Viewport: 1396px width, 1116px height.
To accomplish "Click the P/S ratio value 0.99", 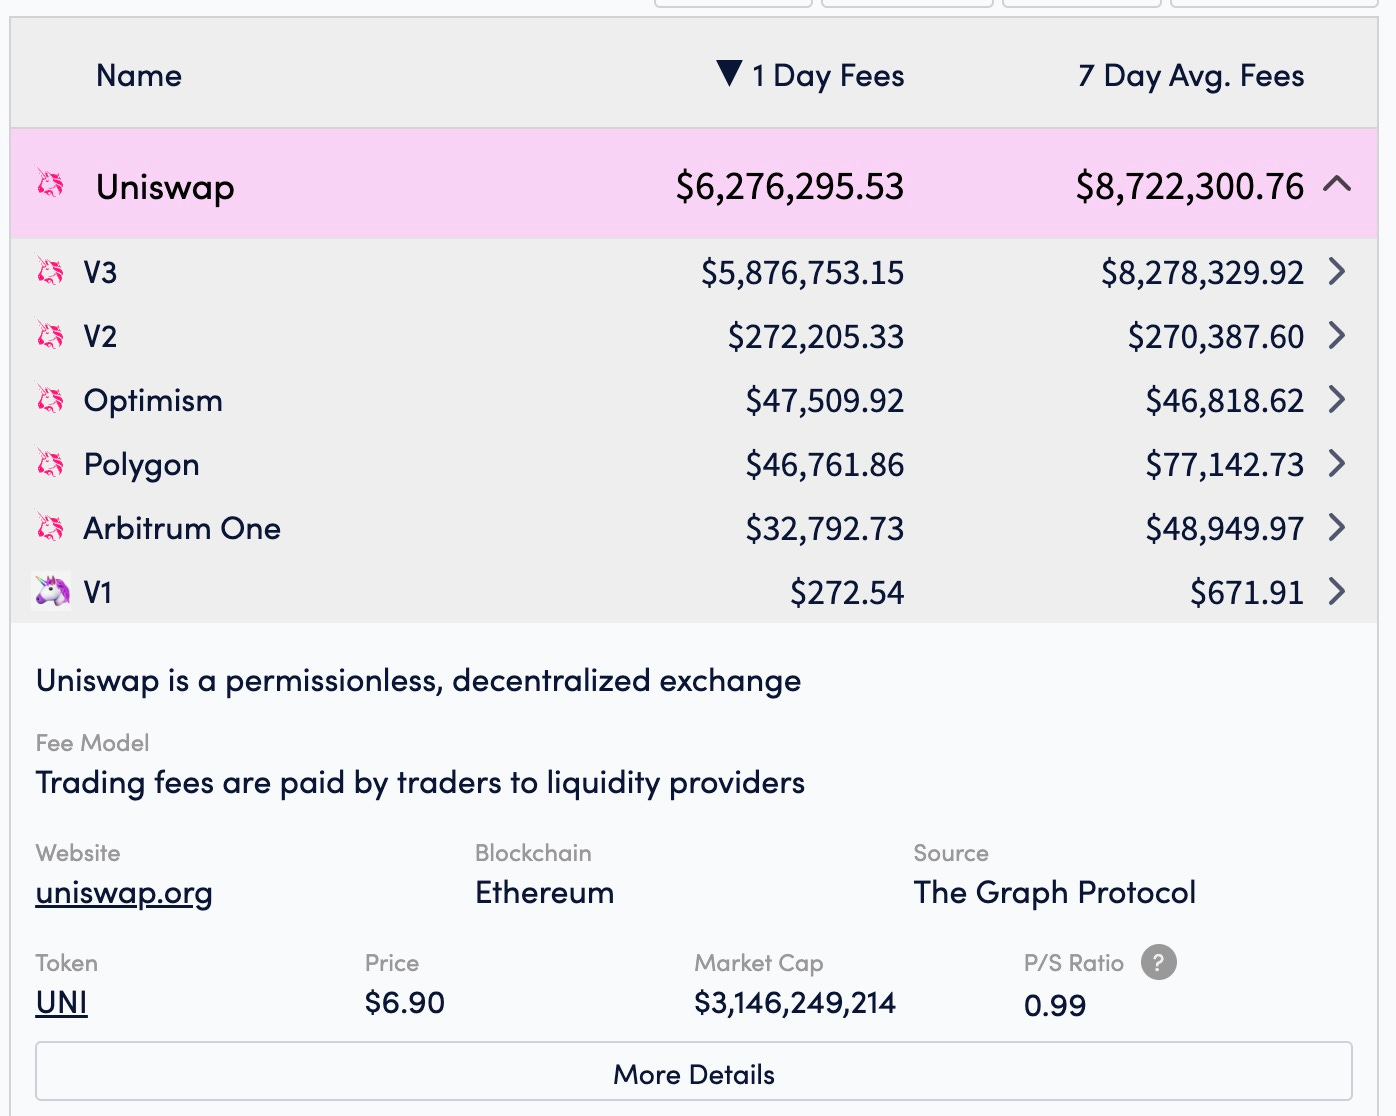I will [1055, 1005].
